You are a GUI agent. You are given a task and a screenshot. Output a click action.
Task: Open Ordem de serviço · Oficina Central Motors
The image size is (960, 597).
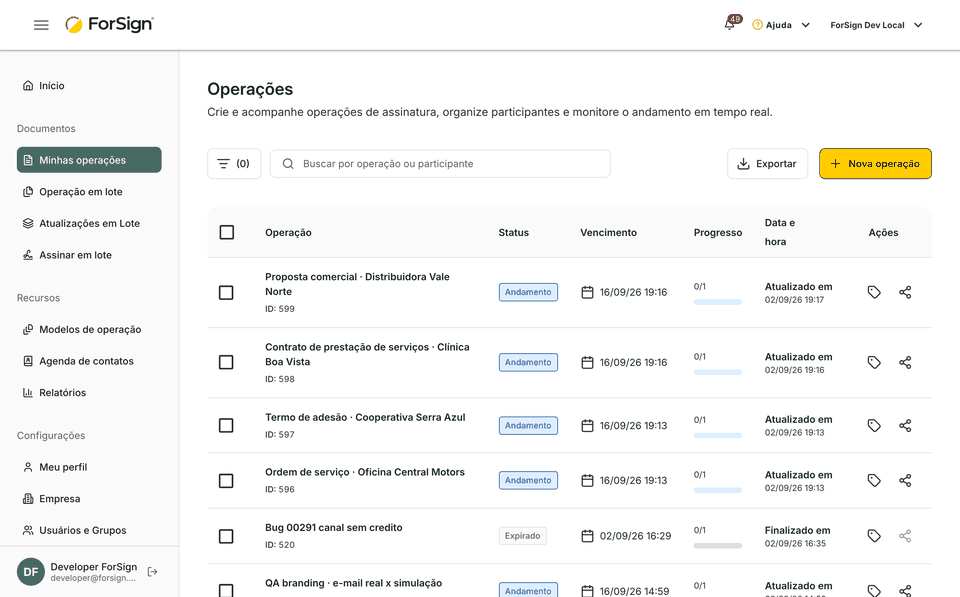[365, 472]
